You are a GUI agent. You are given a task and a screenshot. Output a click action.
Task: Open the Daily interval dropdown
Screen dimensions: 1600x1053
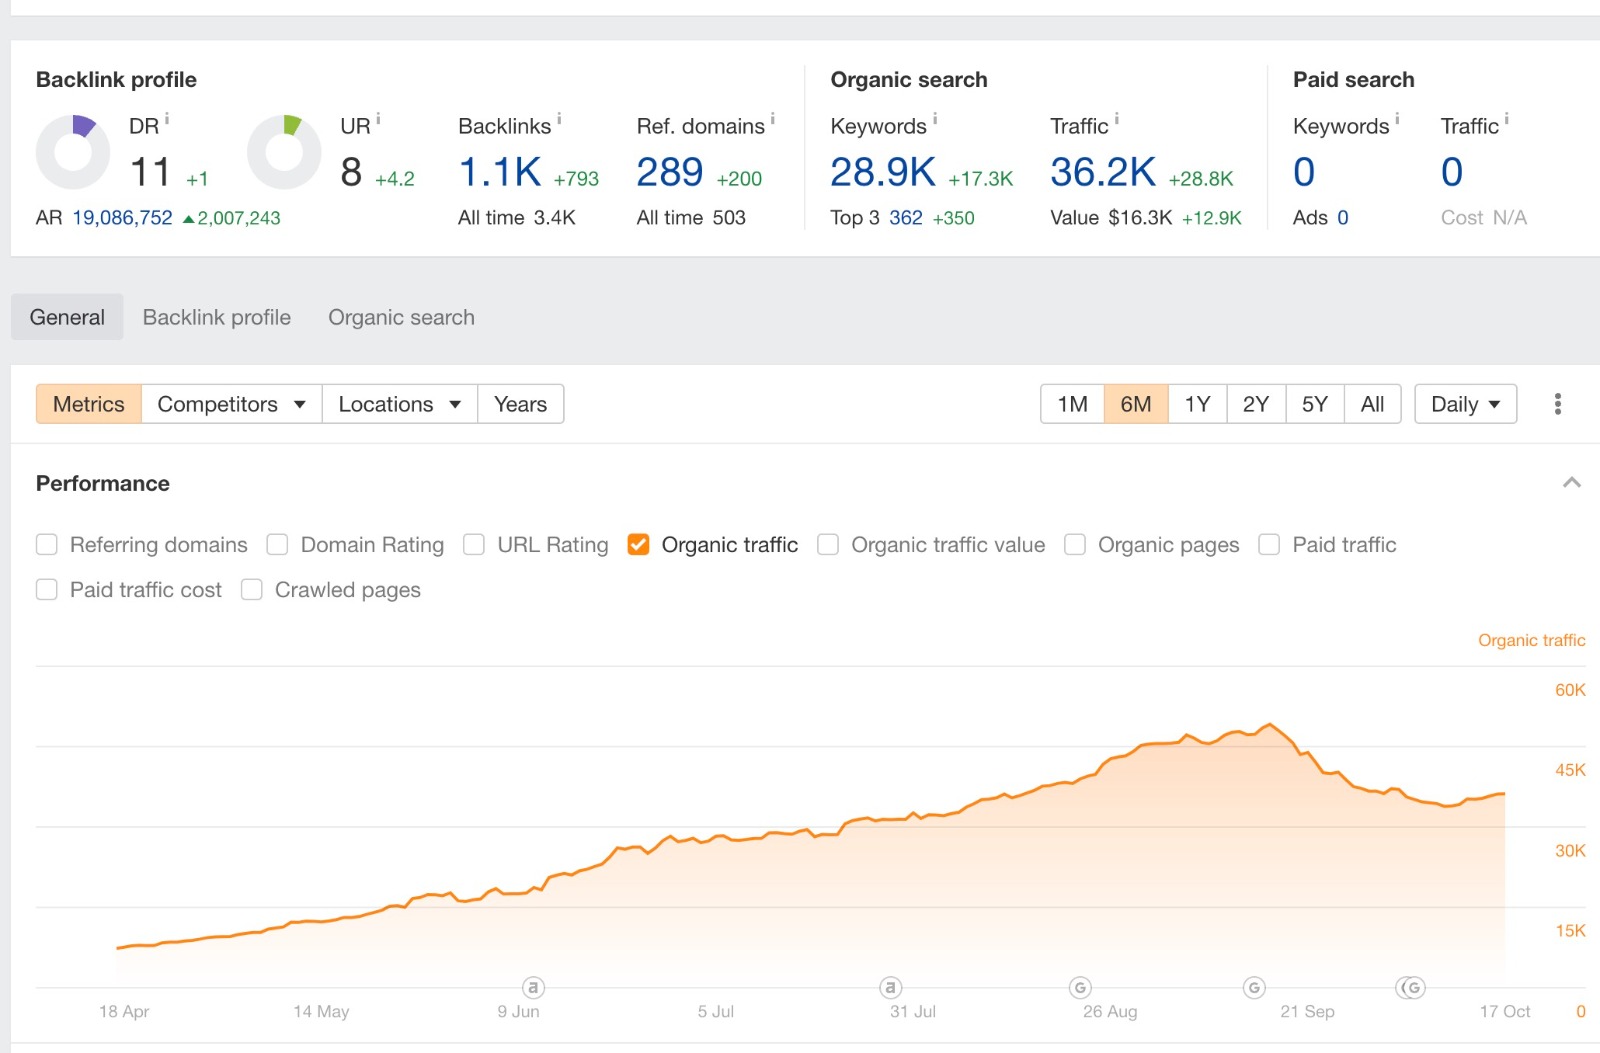(x=1465, y=404)
